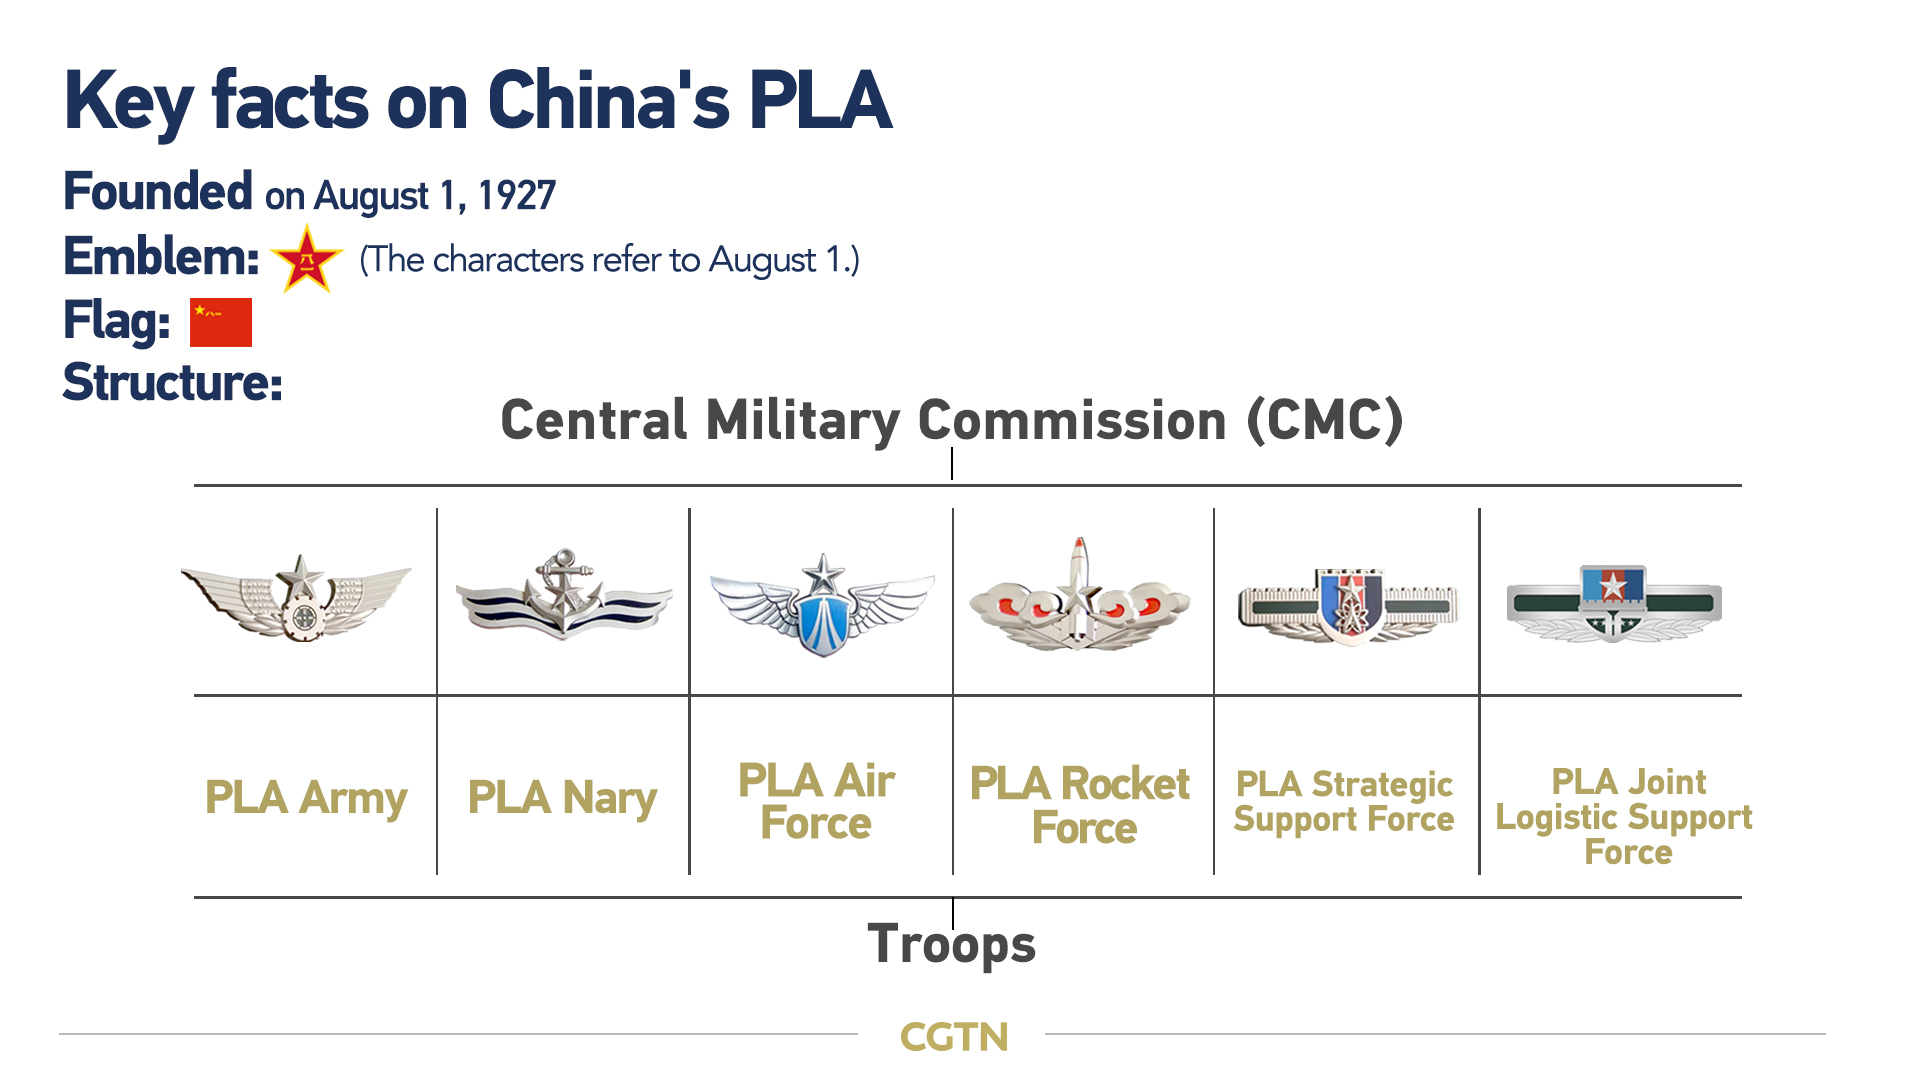Click the Navy anchor badge
Viewport: 1920px width, 1080px height.
[563, 596]
